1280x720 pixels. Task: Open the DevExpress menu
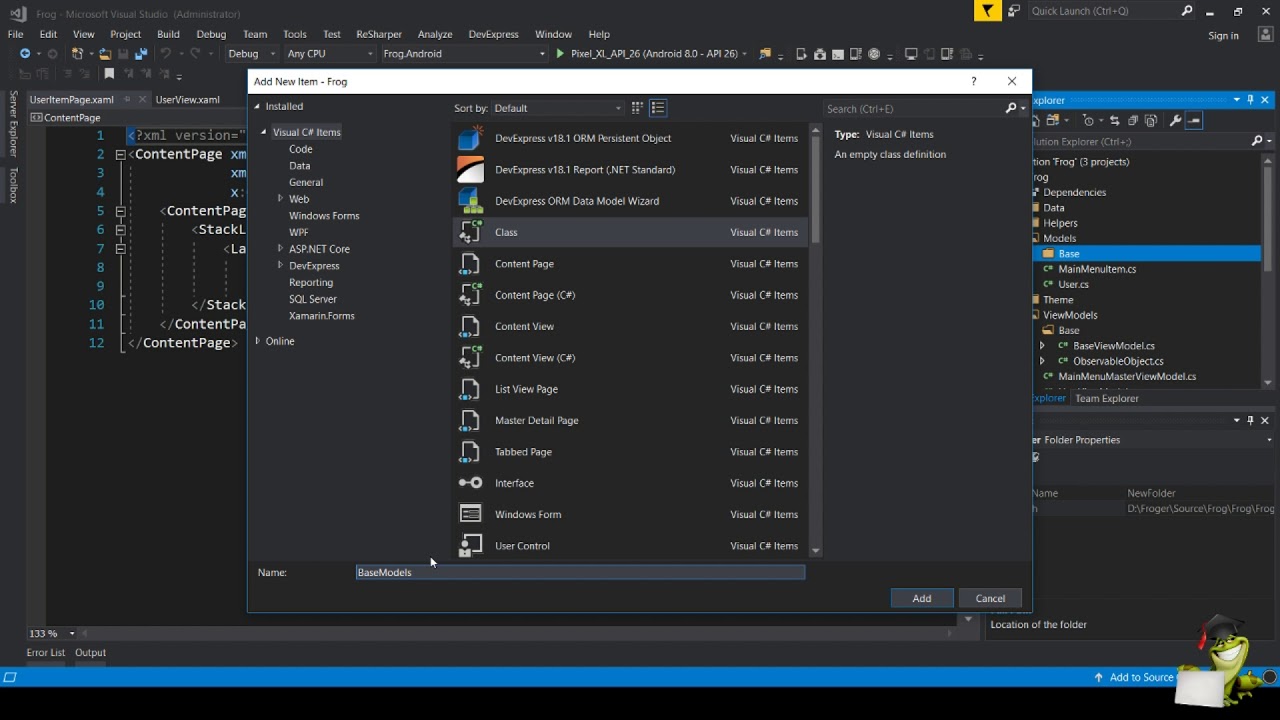click(494, 34)
